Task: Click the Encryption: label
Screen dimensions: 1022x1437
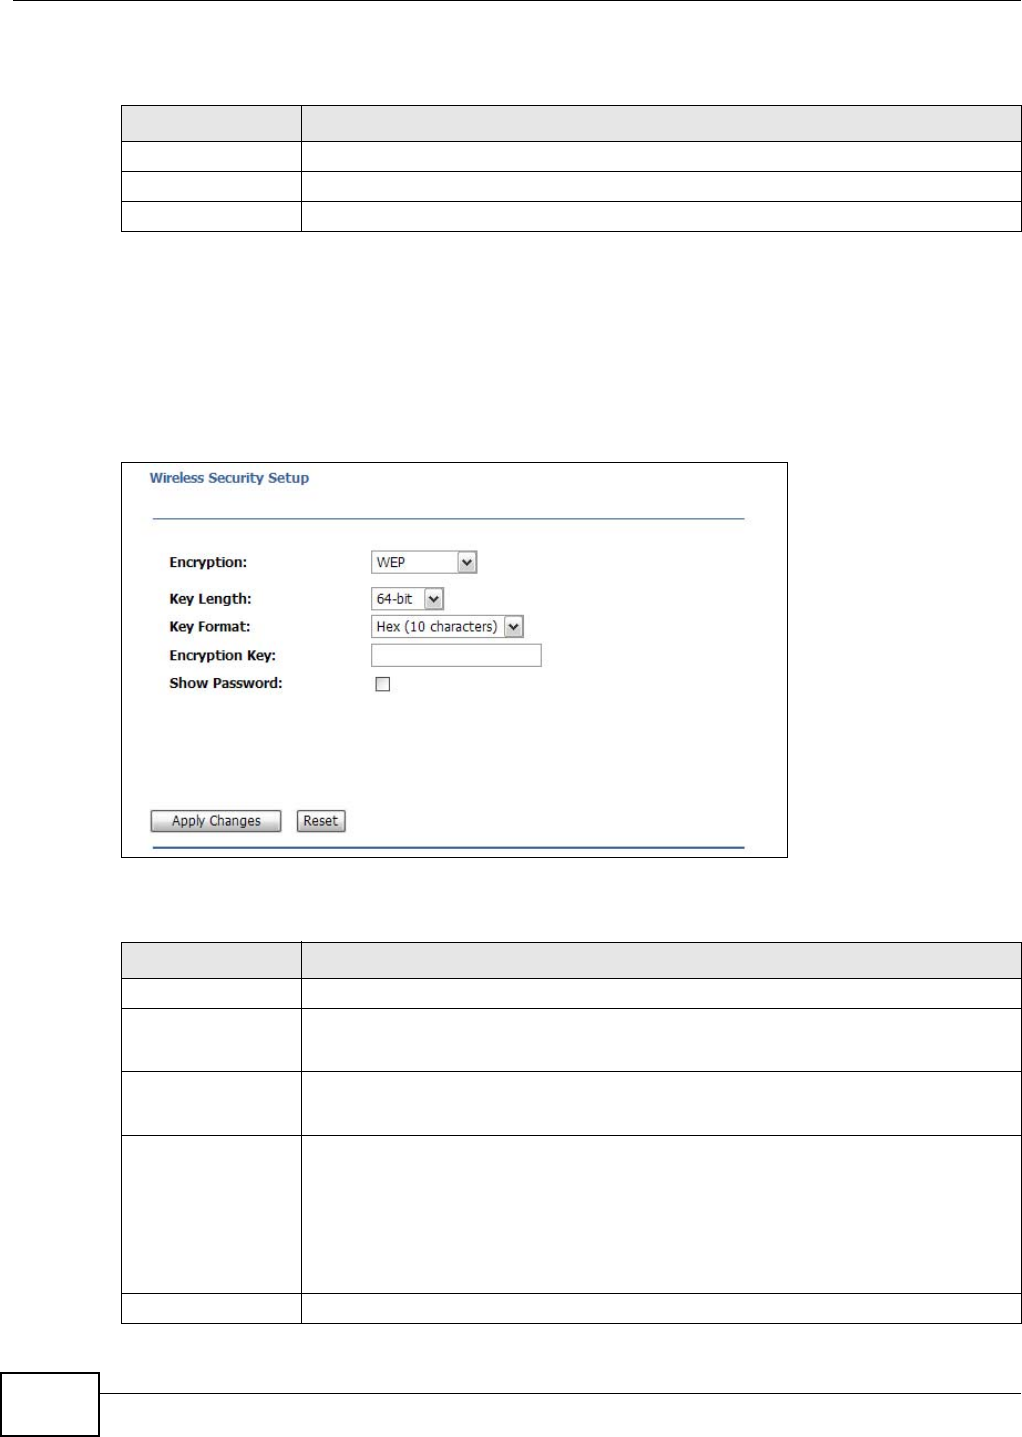Action: (207, 563)
